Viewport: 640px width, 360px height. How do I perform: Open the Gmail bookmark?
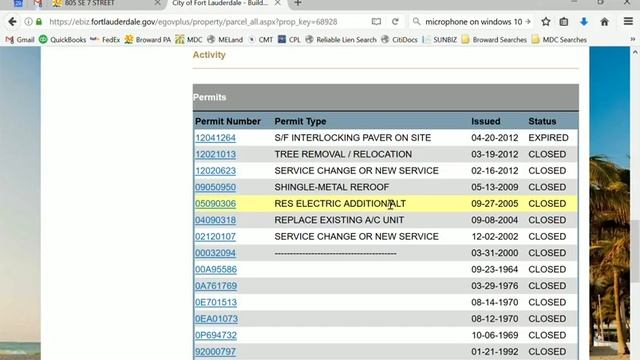click(20, 40)
